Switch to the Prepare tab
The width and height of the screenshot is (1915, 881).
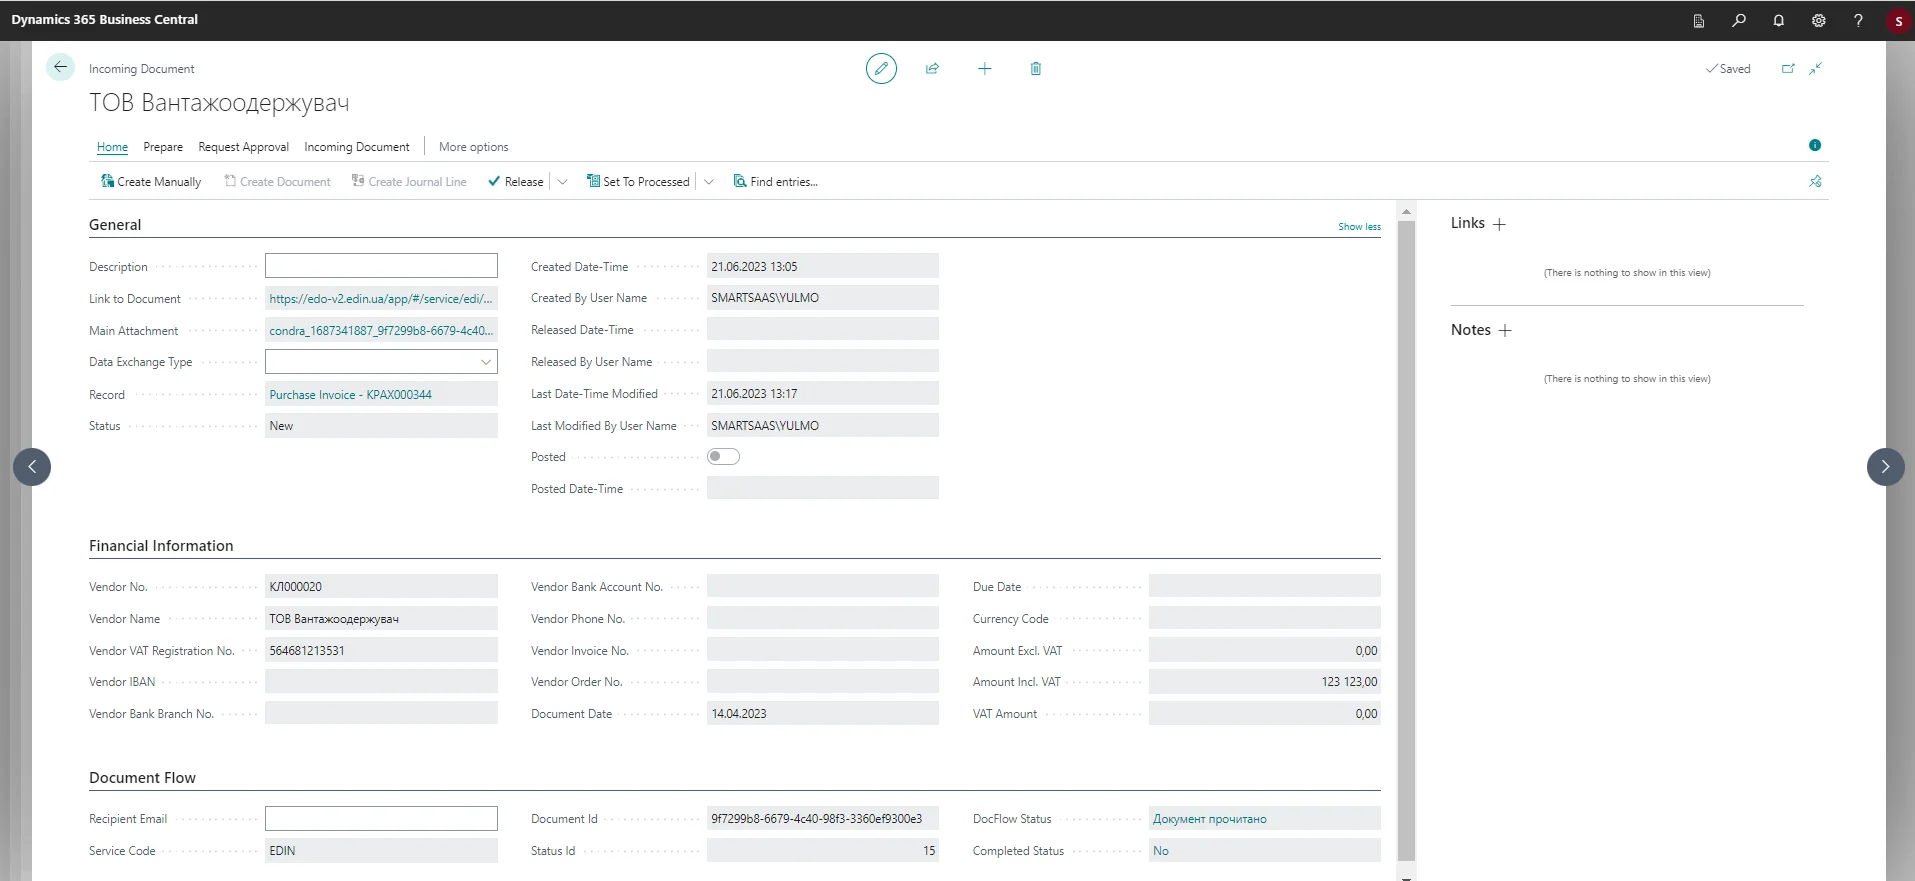click(x=163, y=147)
